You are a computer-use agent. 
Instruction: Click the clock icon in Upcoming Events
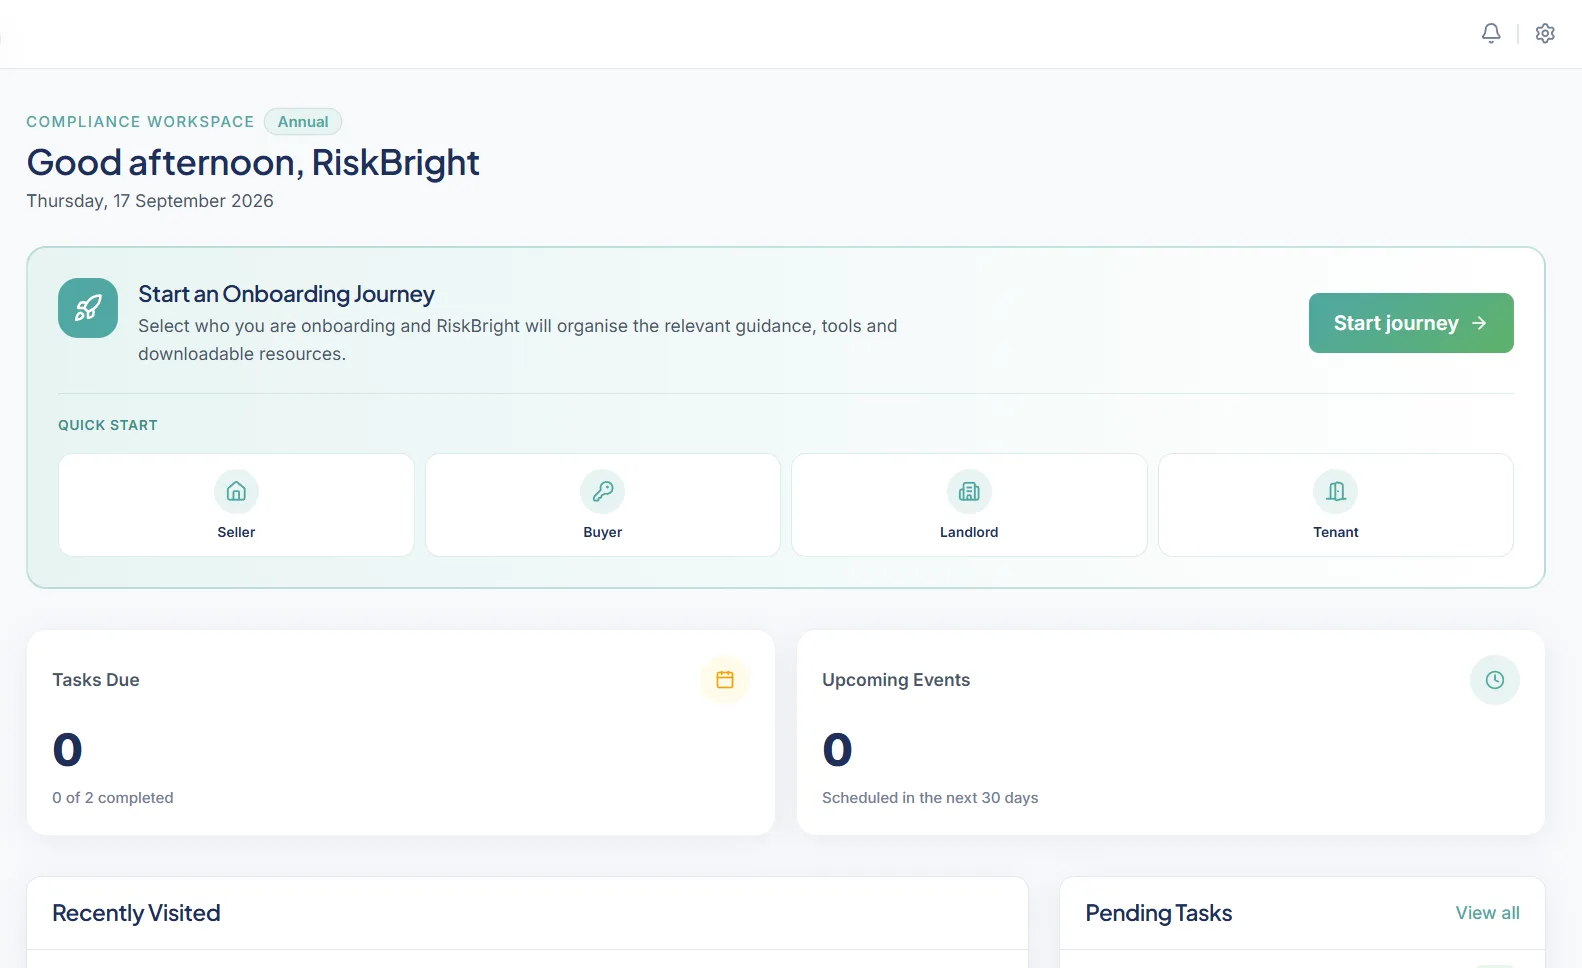[1495, 680]
